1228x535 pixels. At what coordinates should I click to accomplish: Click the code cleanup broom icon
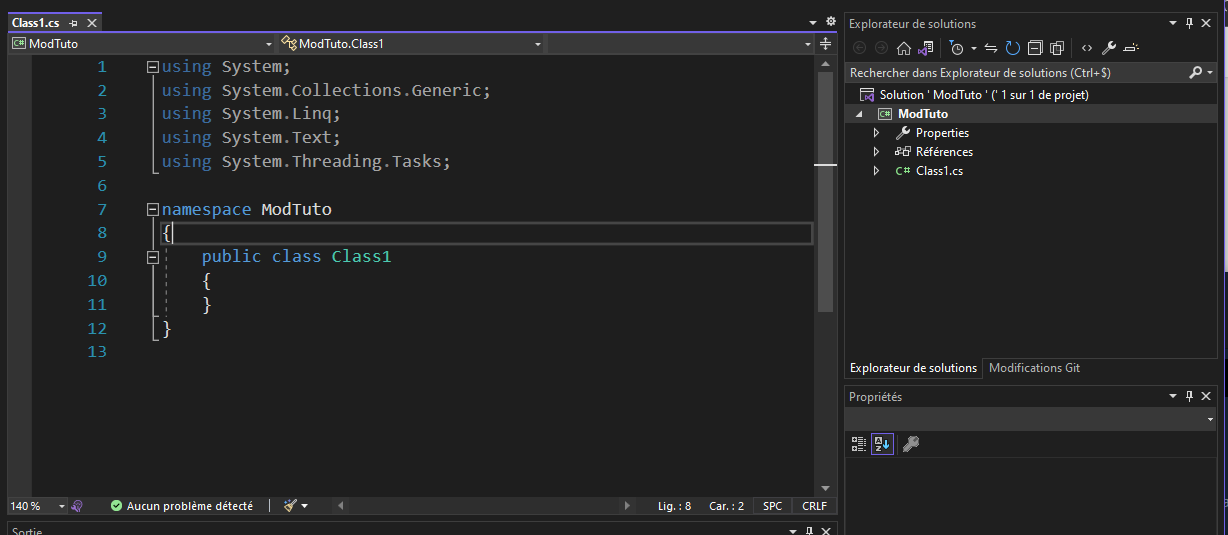click(290, 506)
